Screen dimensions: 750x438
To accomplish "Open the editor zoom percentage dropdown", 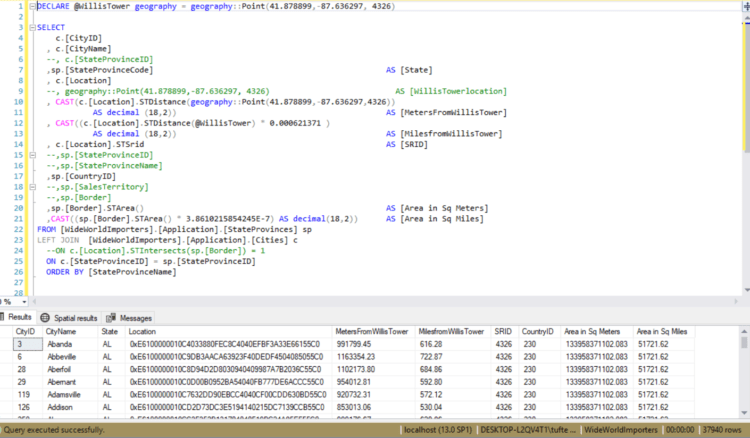I will (24, 302).
